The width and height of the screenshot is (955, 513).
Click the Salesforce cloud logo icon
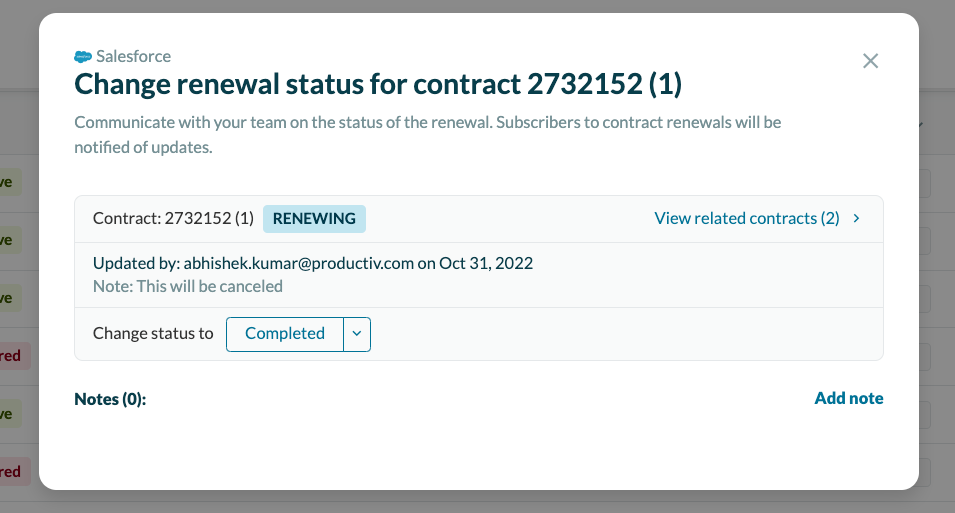coord(83,57)
